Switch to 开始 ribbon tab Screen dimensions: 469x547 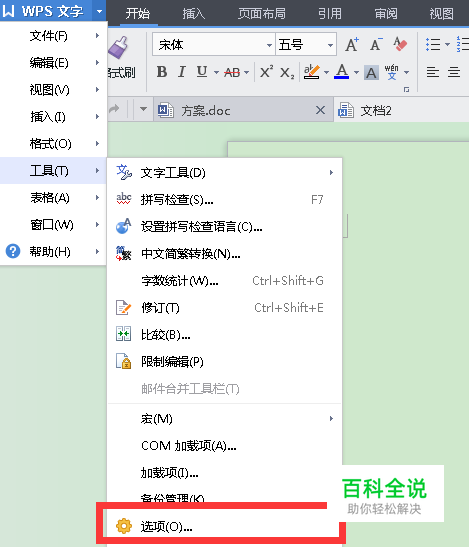pyautogui.click(x=138, y=14)
